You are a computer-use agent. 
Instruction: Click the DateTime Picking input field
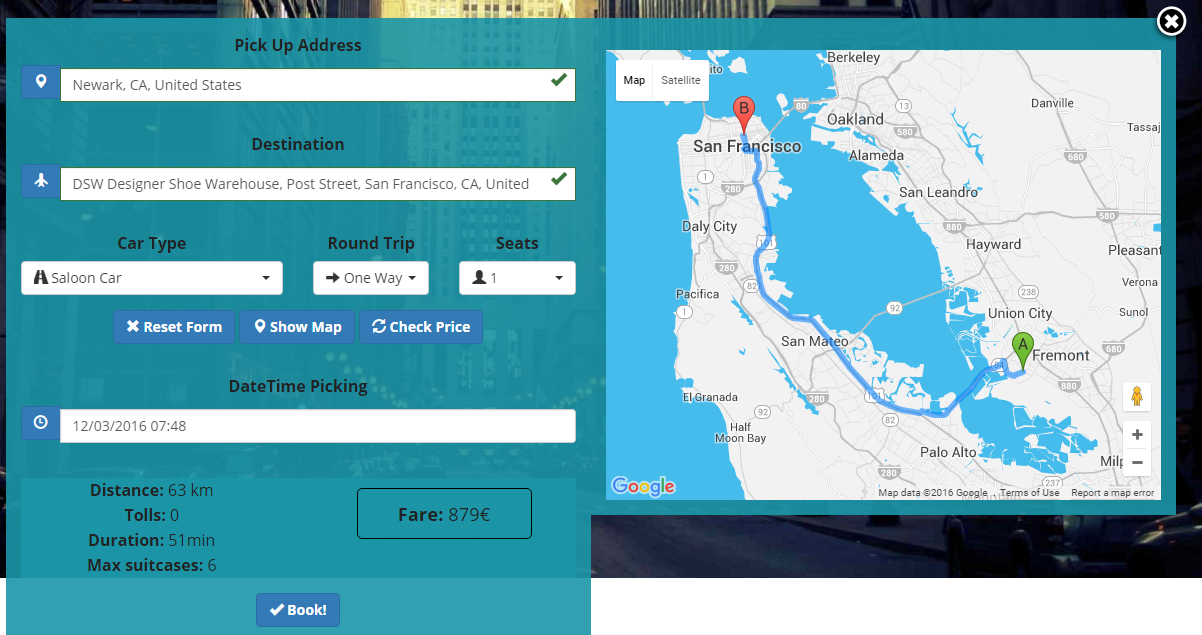pos(318,426)
